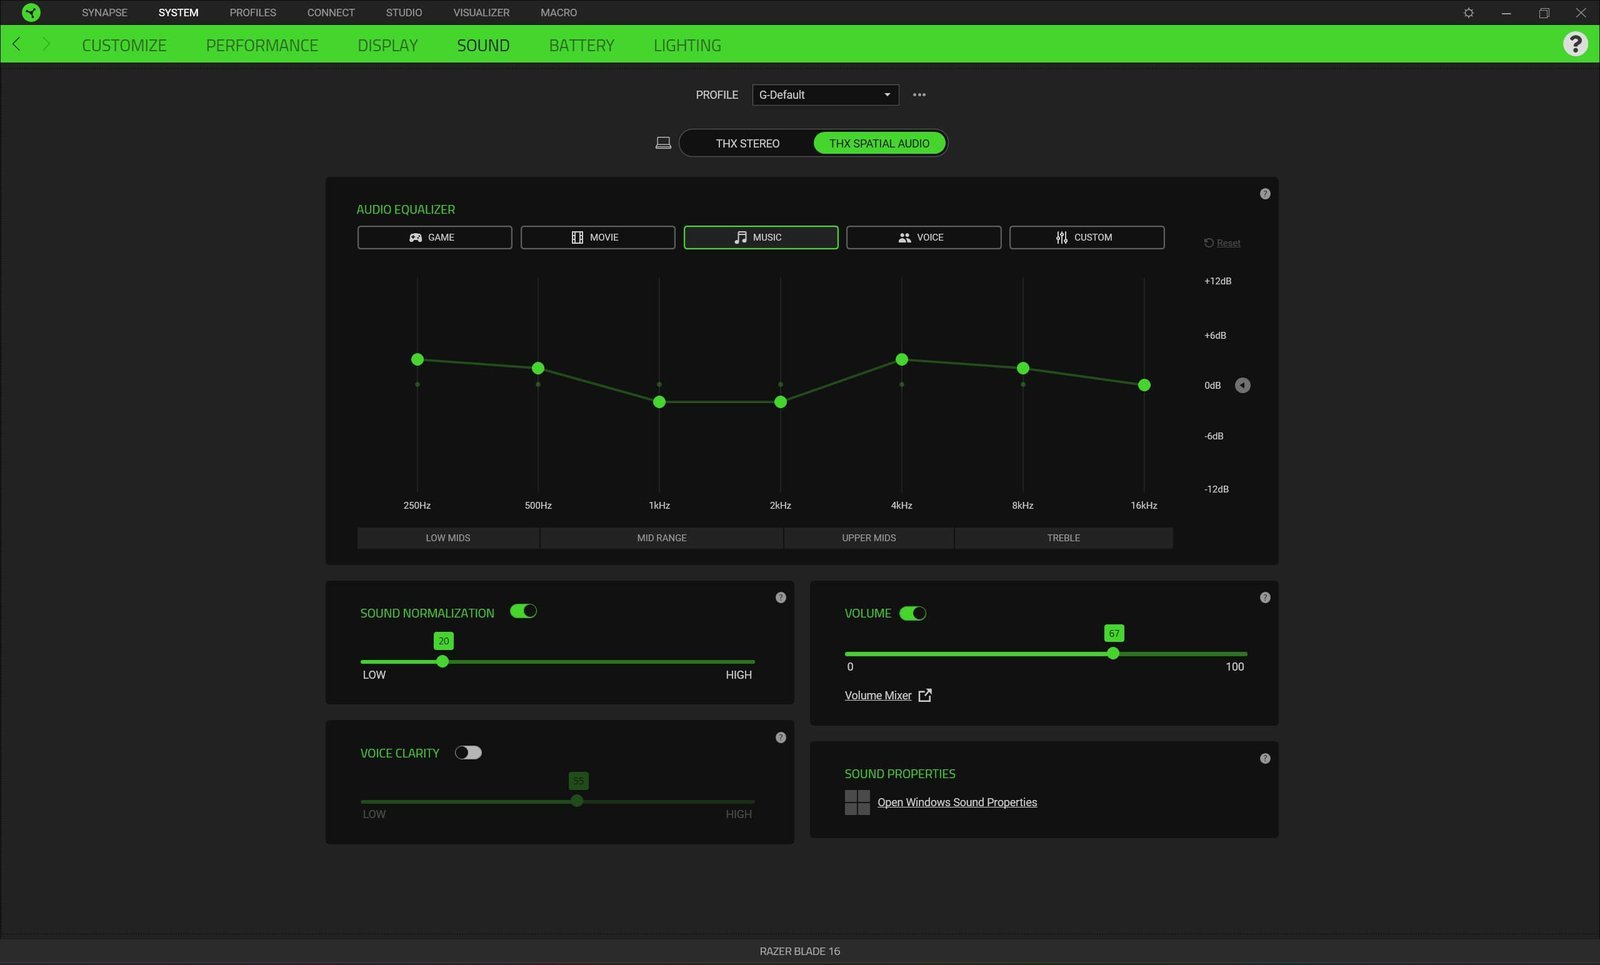
Task: Open the settings gear icon
Action: pos(1468,13)
